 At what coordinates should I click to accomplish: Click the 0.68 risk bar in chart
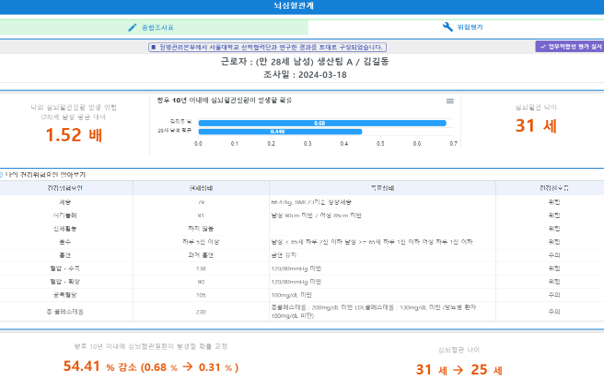point(322,123)
